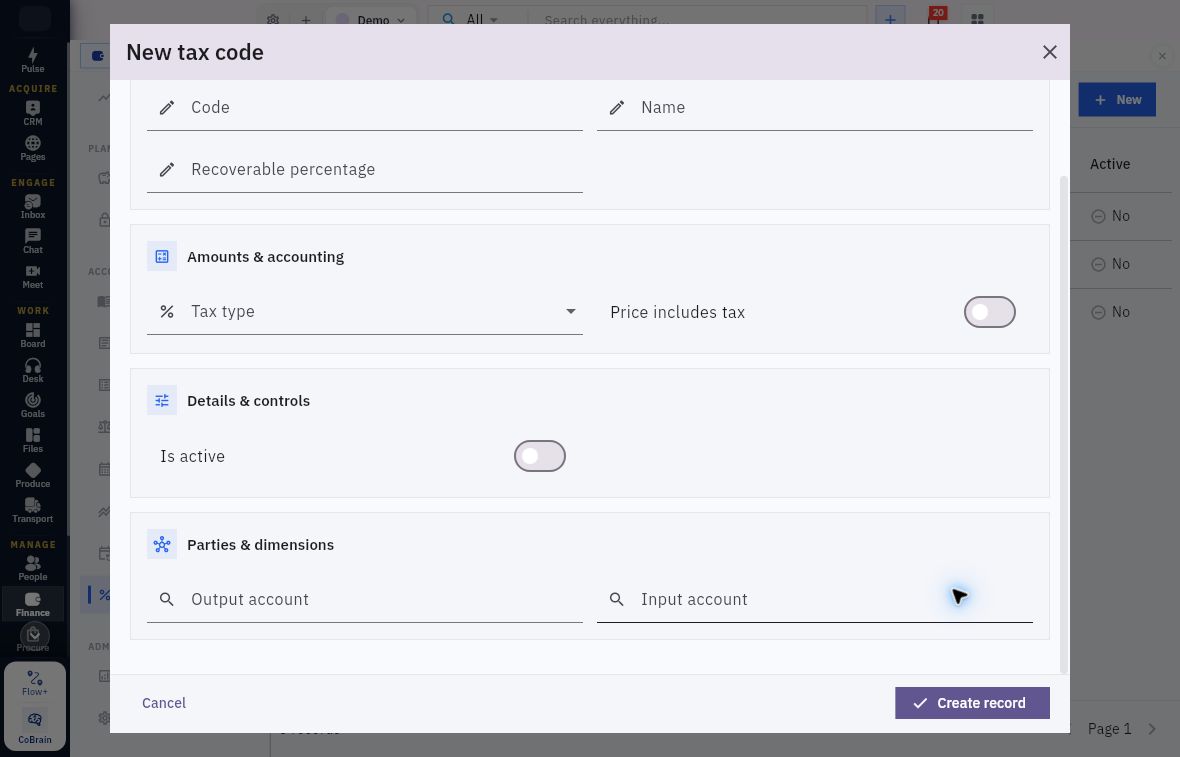The height and width of the screenshot is (757, 1180).
Task: Focus the Code input field
Action: click(x=364, y=108)
